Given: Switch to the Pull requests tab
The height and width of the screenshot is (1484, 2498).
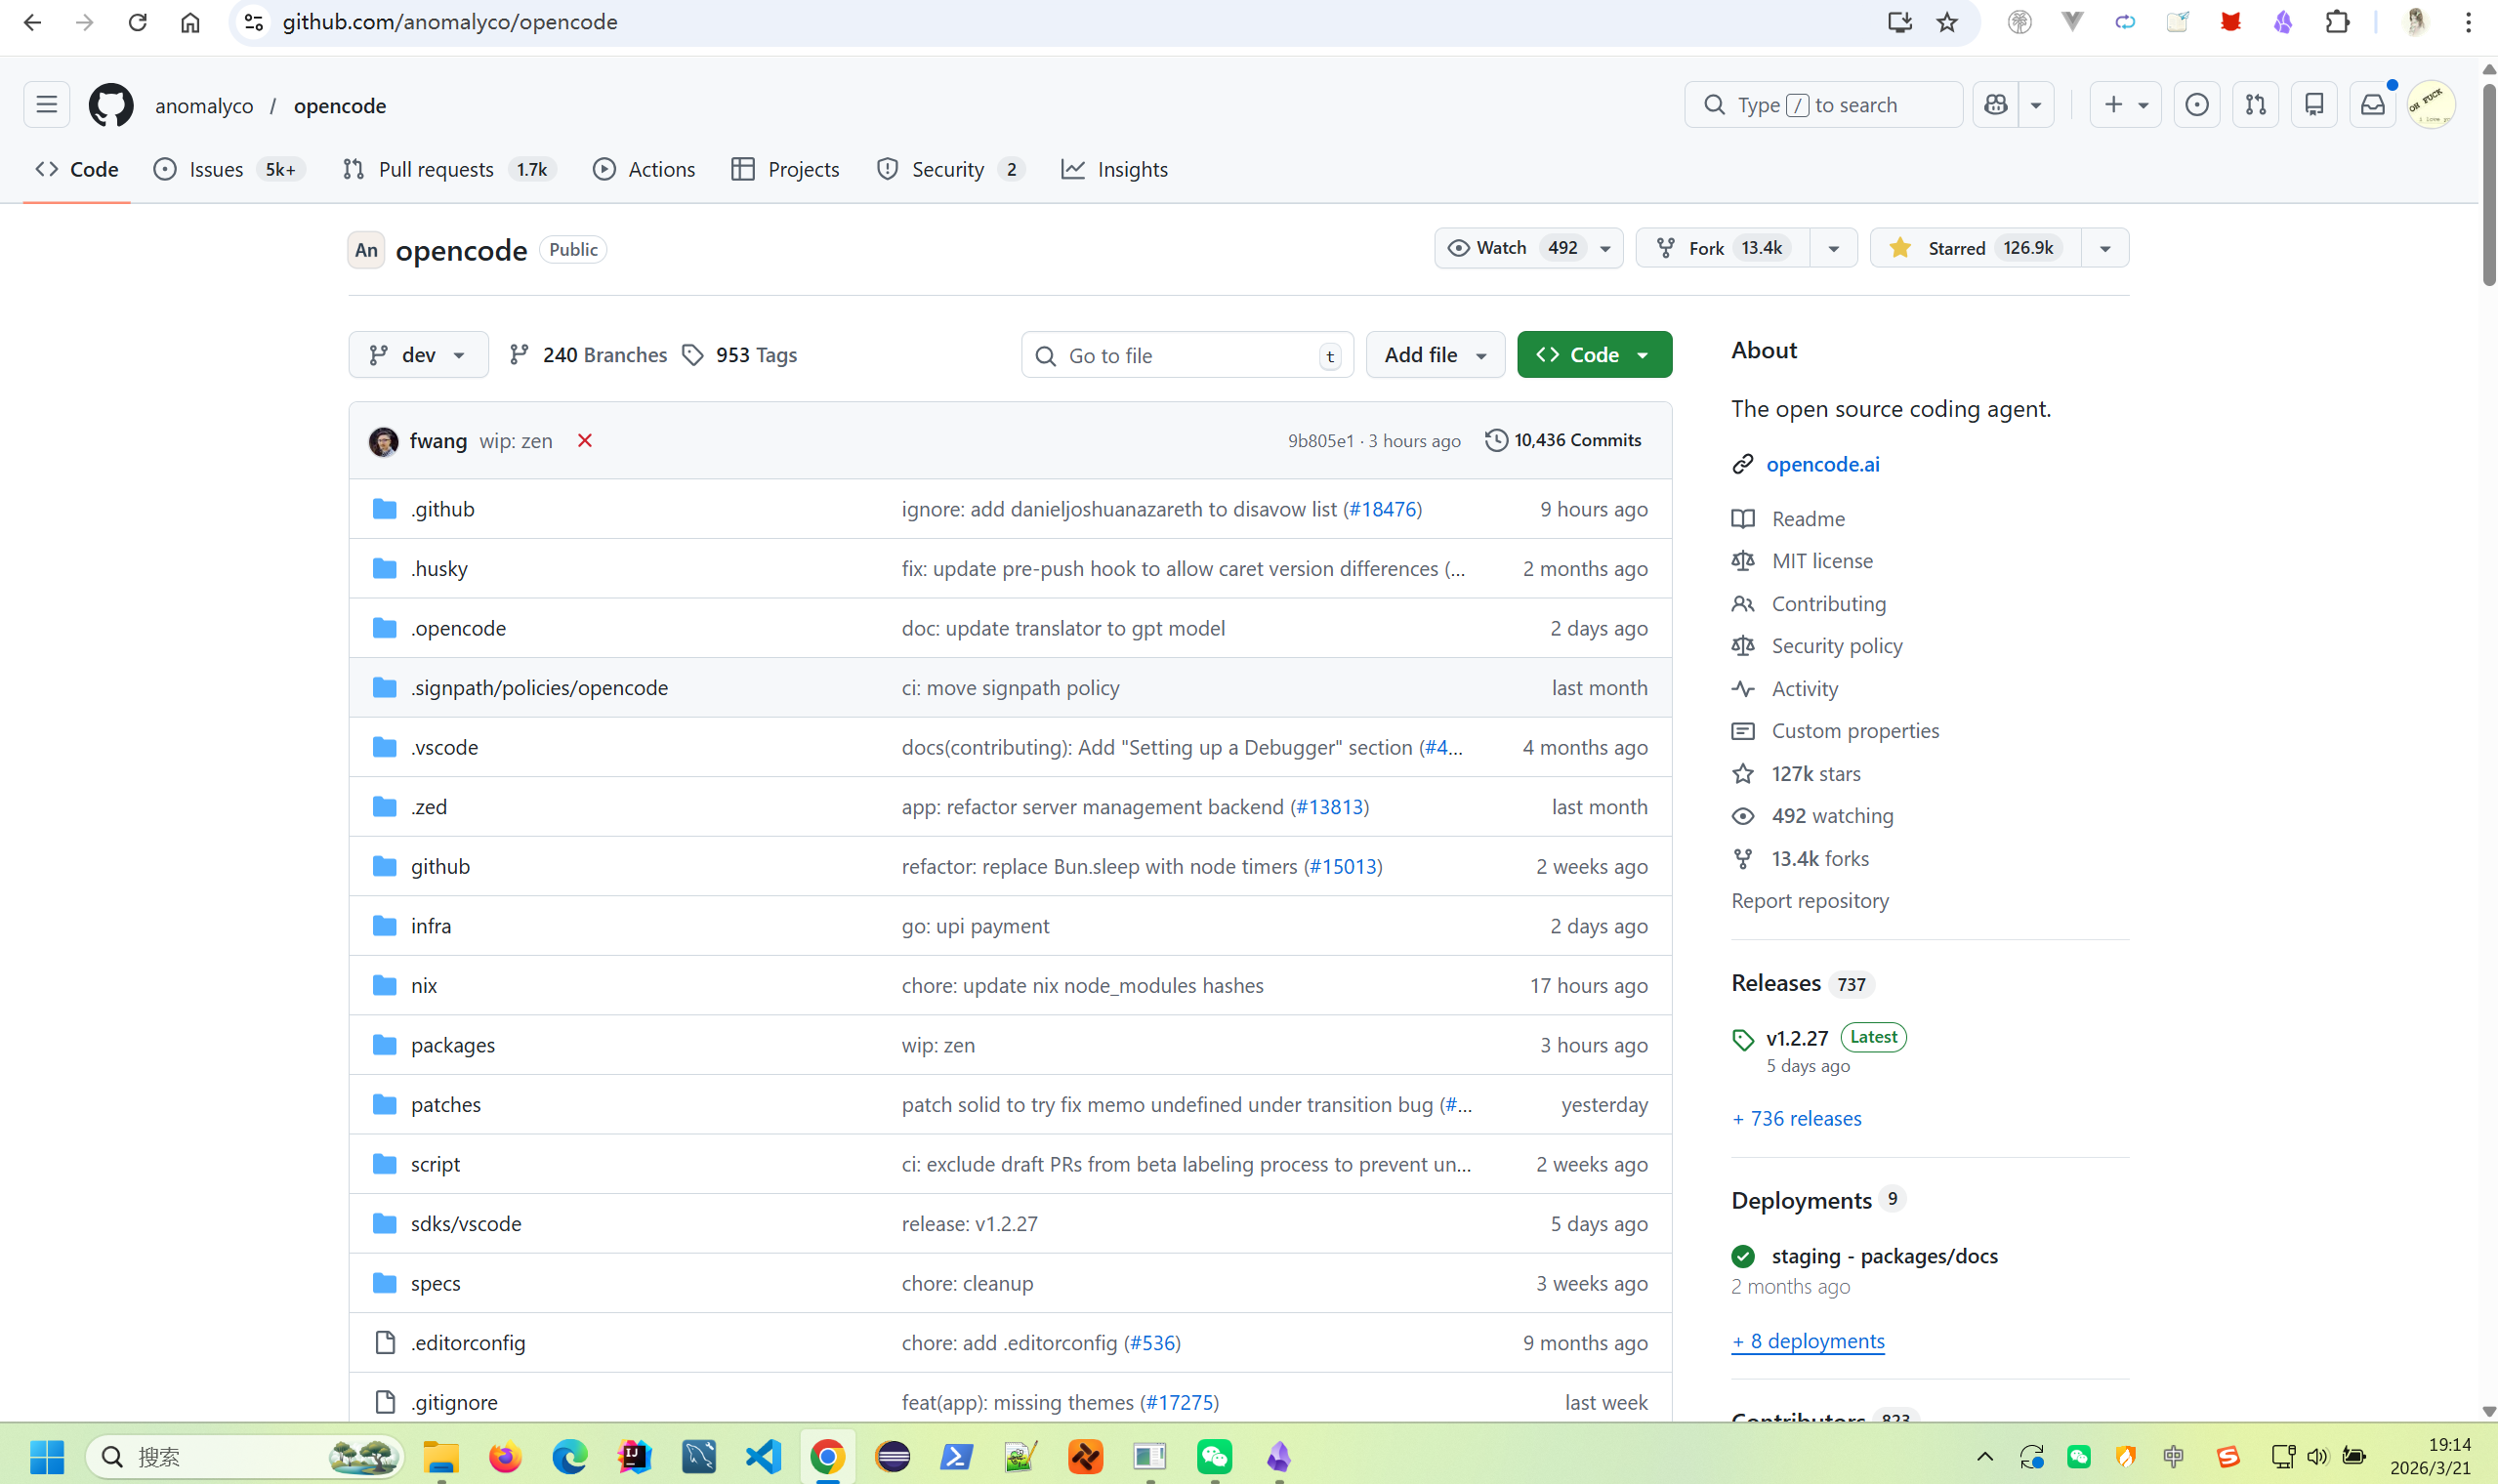Looking at the screenshot, I should [449, 169].
